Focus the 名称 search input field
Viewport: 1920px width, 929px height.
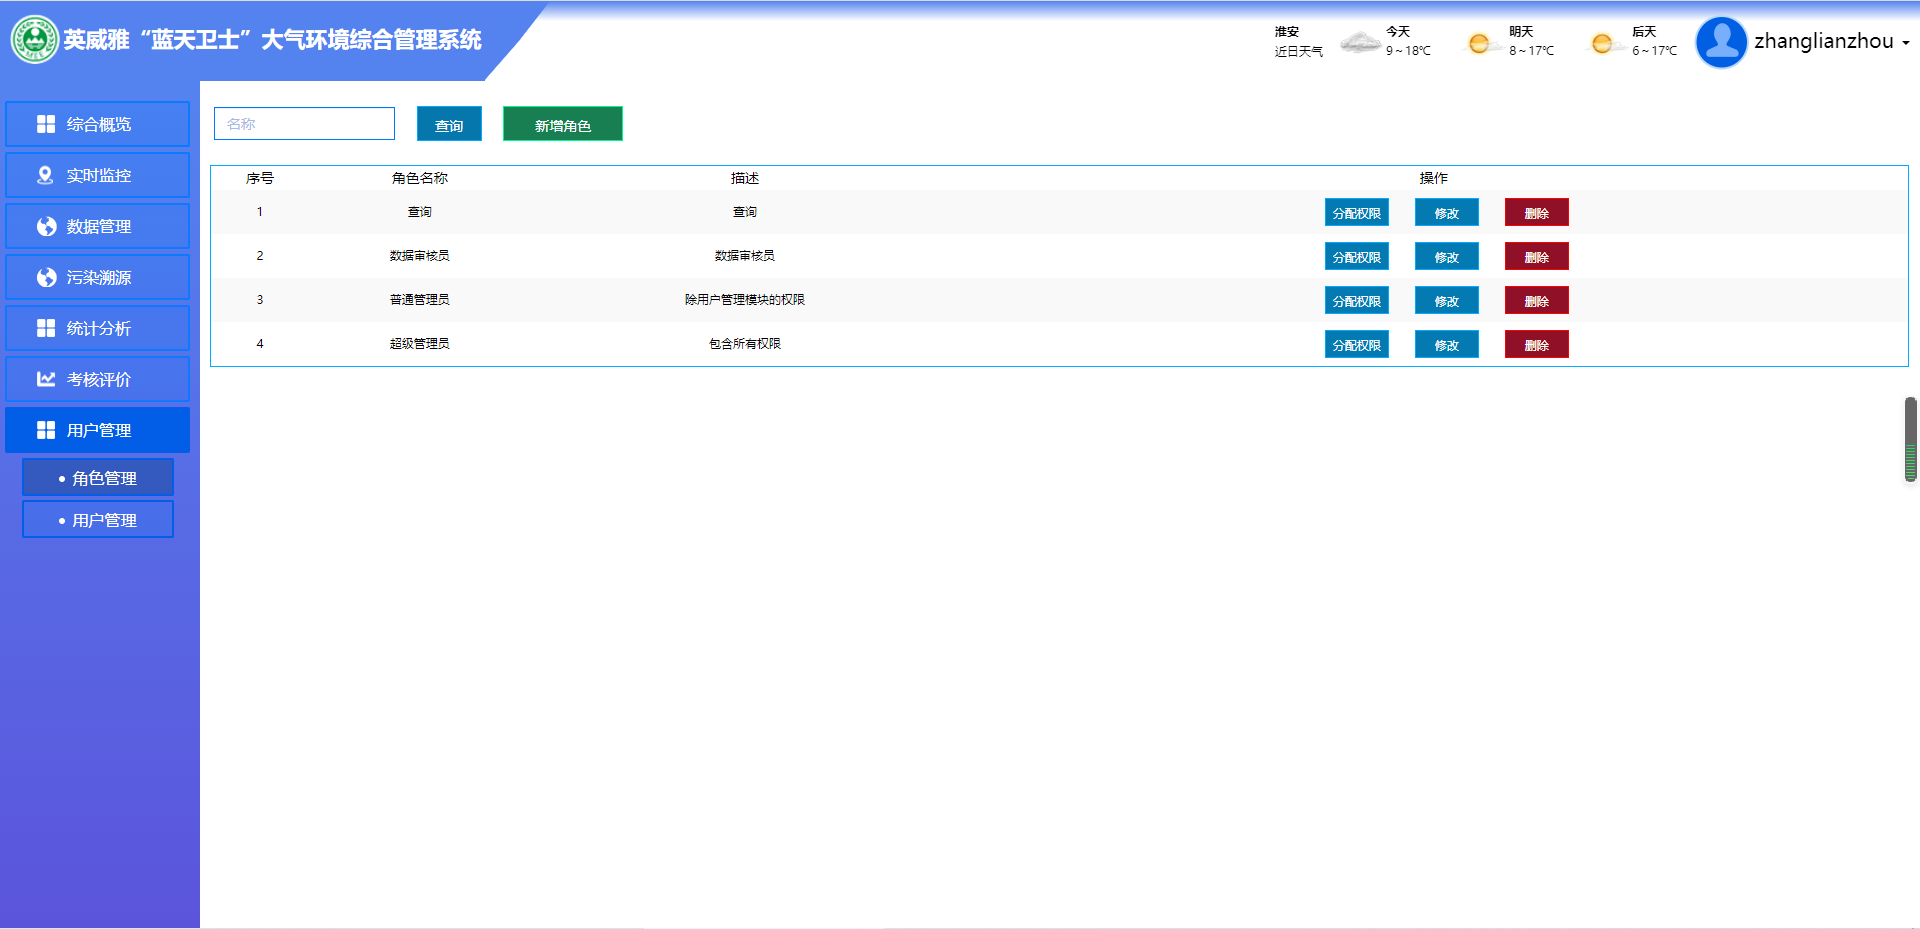pyautogui.click(x=304, y=124)
